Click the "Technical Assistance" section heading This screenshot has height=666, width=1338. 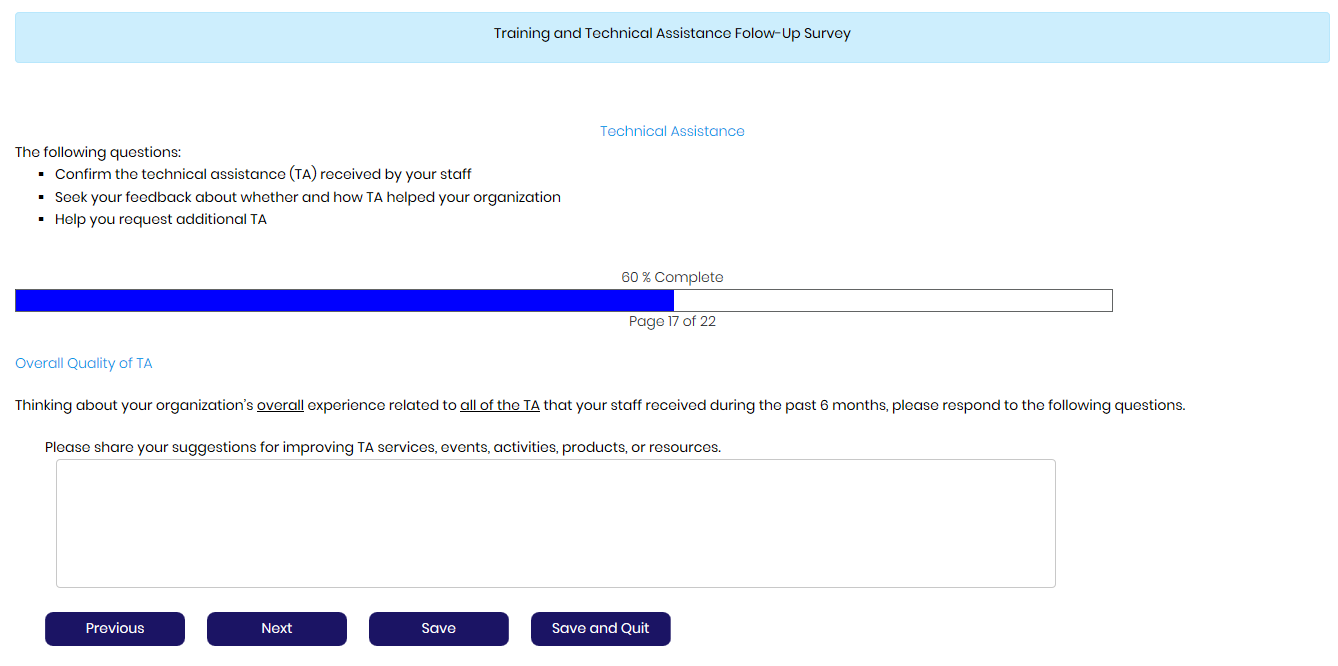pyautogui.click(x=672, y=131)
